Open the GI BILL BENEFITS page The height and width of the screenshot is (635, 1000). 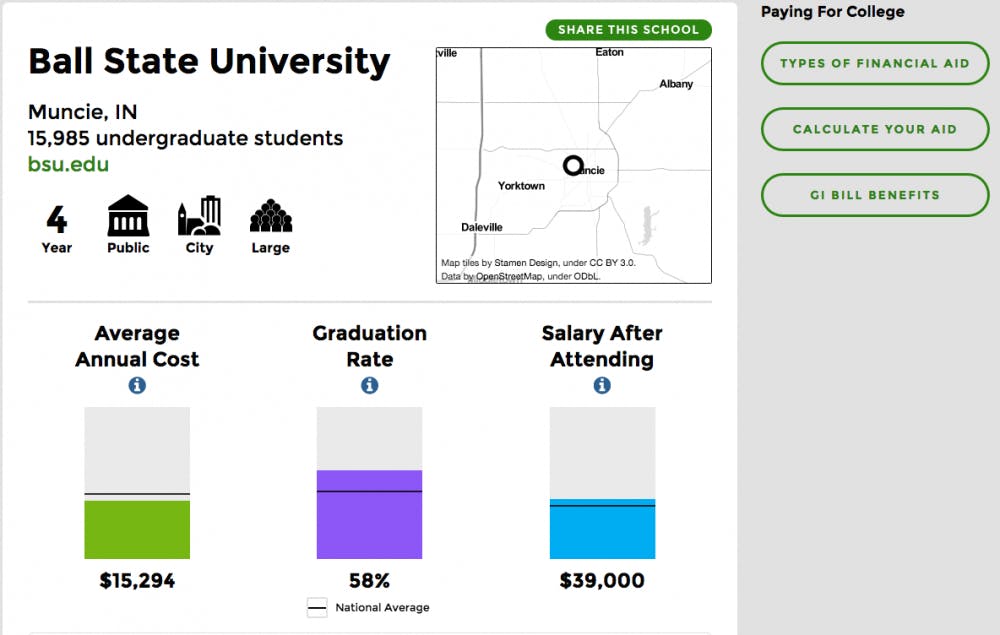pos(874,195)
